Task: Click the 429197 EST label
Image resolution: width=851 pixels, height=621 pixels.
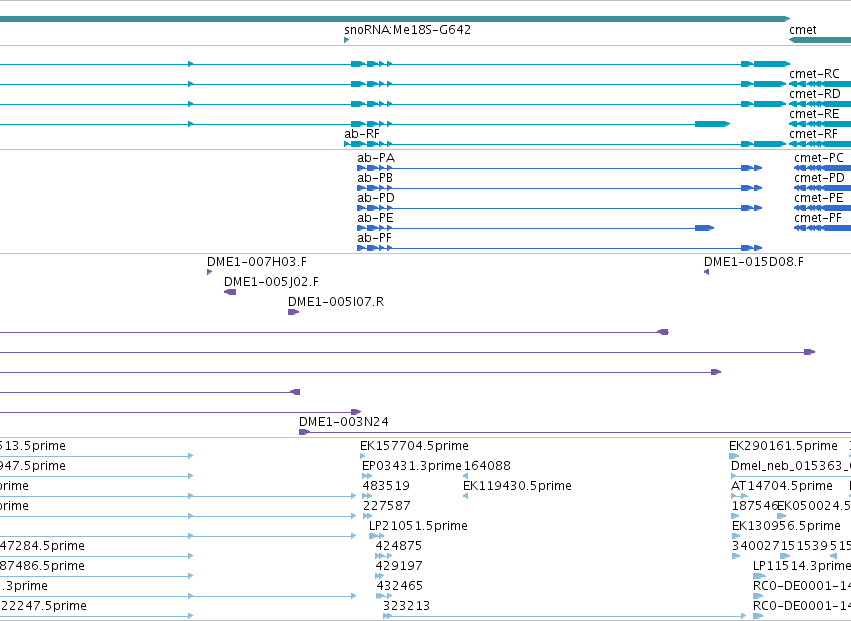Action: (399, 566)
